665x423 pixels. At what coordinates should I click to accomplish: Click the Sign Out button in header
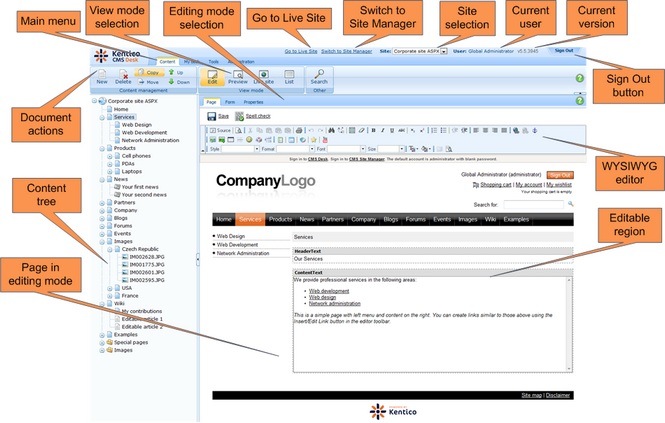[x=563, y=50]
